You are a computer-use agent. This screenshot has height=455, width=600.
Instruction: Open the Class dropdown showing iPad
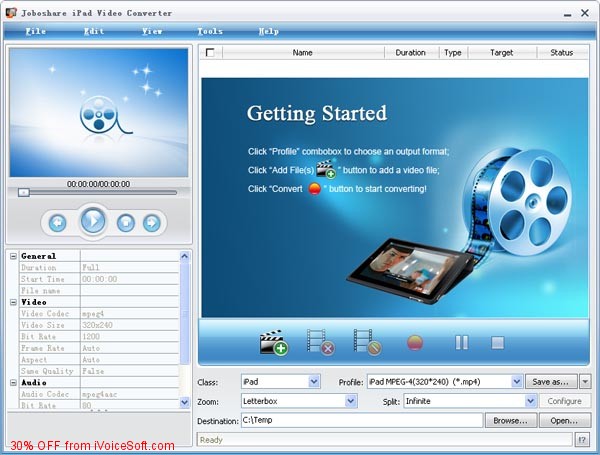pos(314,382)
